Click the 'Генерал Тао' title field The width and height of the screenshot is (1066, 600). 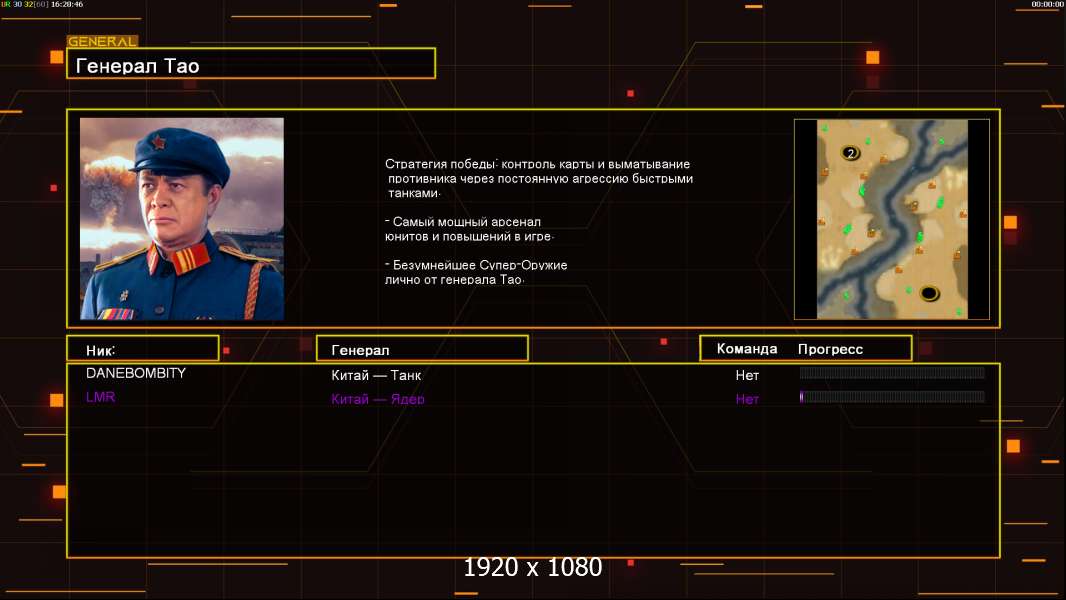tap(251, 64)
